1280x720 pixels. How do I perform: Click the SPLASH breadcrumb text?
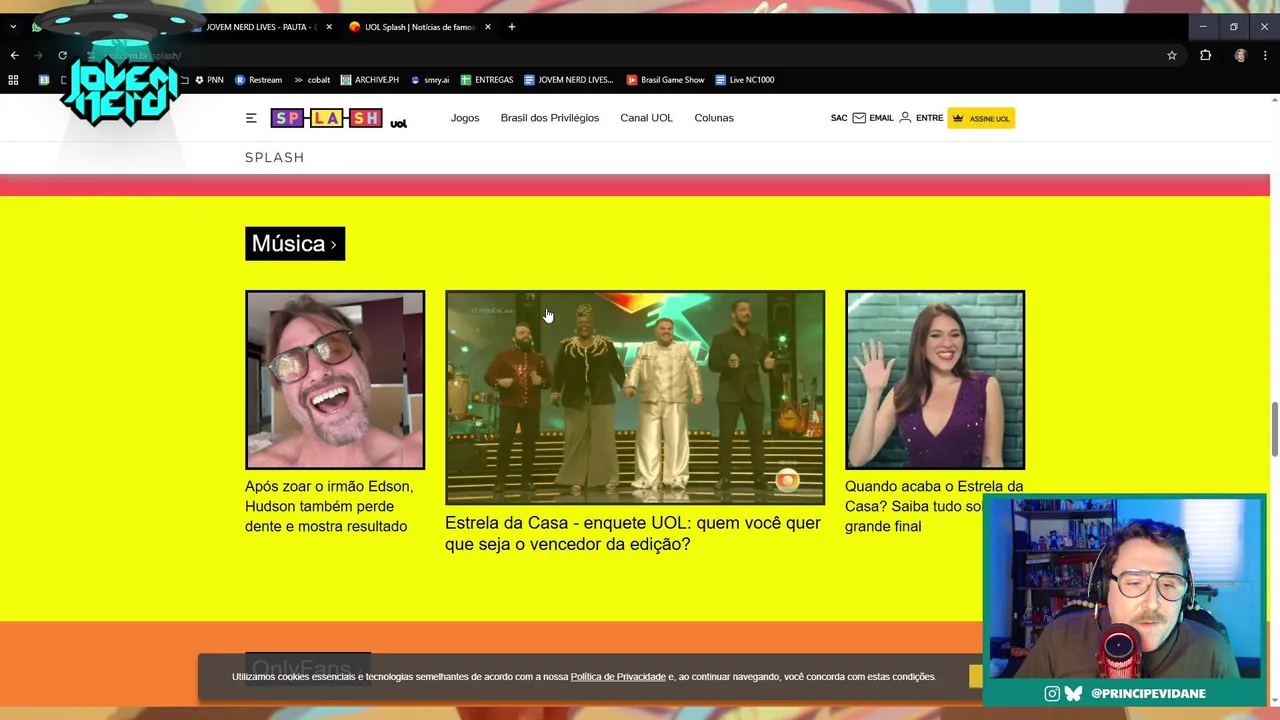pyautogui.click(x=274, y=157)
